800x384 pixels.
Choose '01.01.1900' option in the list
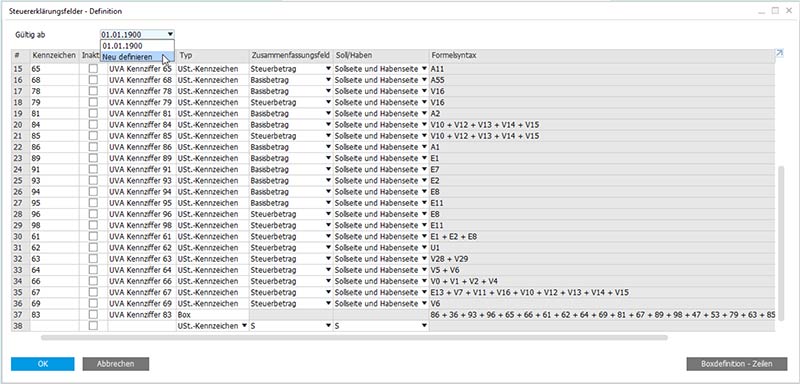click(137, 45)
